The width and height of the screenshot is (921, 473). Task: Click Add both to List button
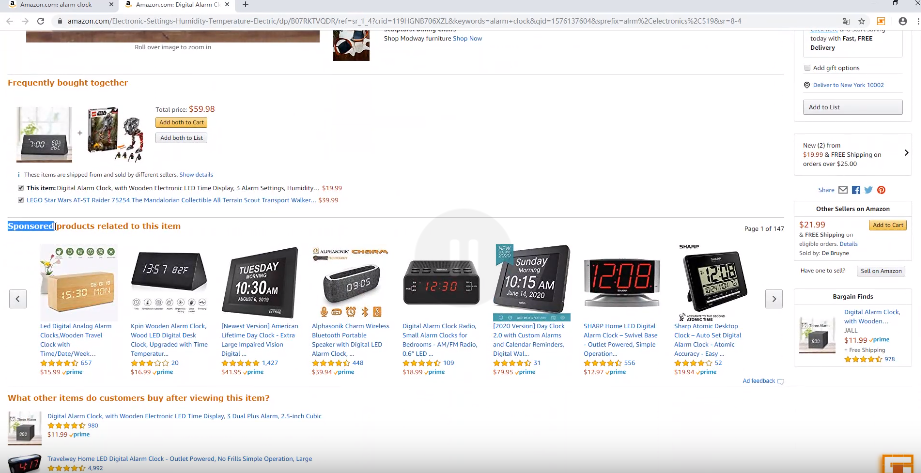pyautogui.click(x=181, y=138)
